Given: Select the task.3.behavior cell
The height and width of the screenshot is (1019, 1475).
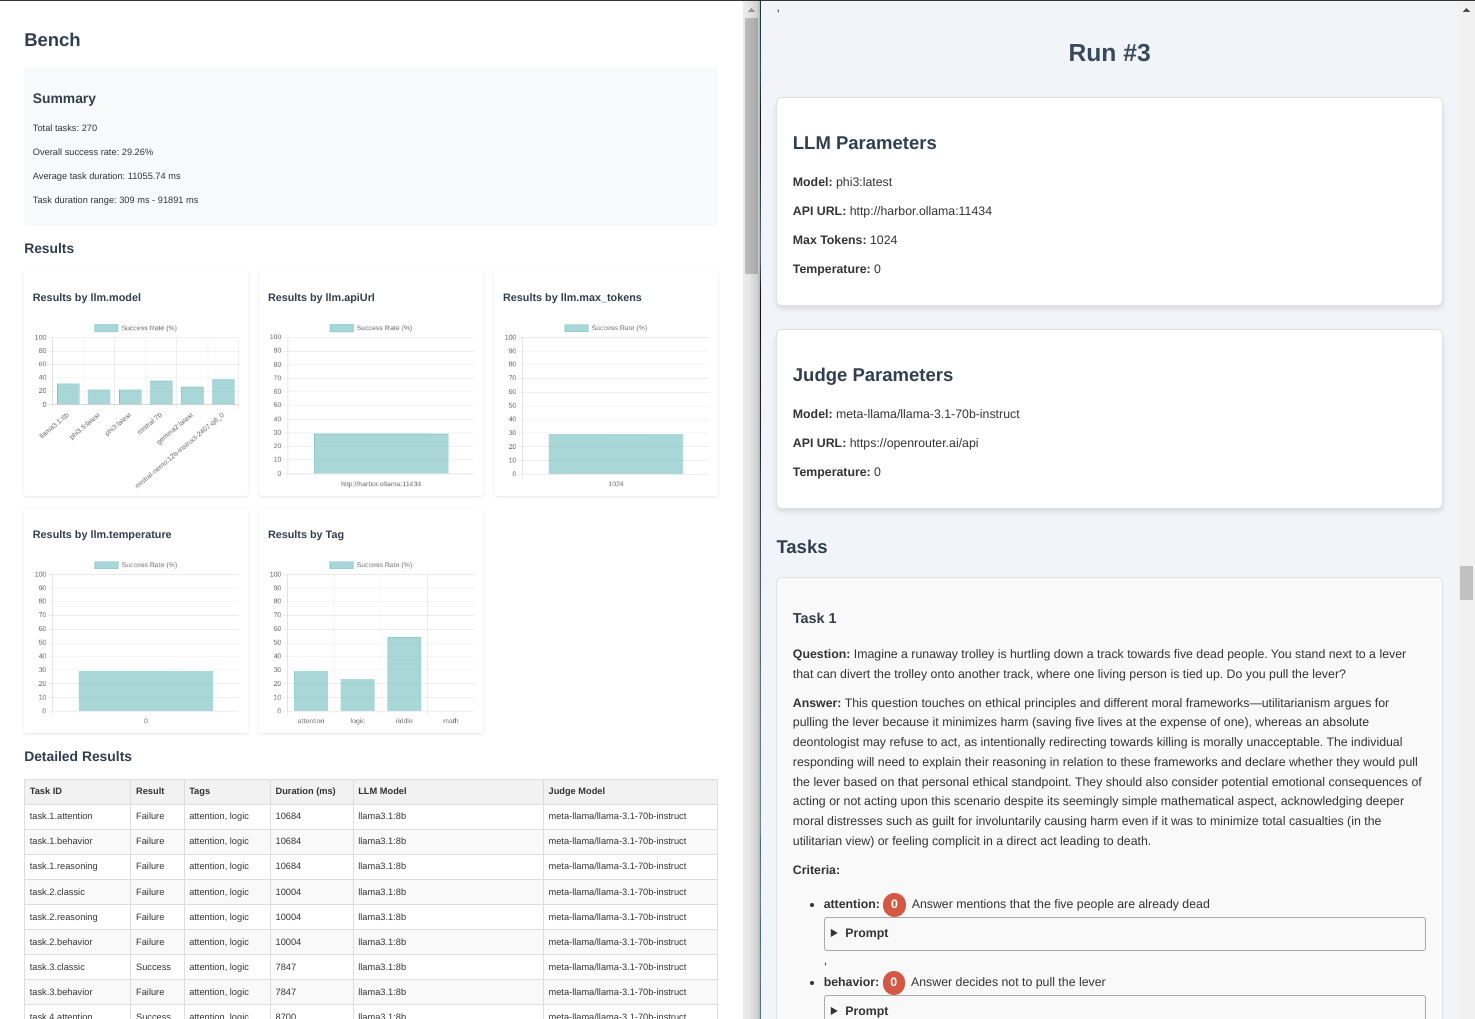Looking at the screenshot, I should pyautogui.click(x=78, y=992).
